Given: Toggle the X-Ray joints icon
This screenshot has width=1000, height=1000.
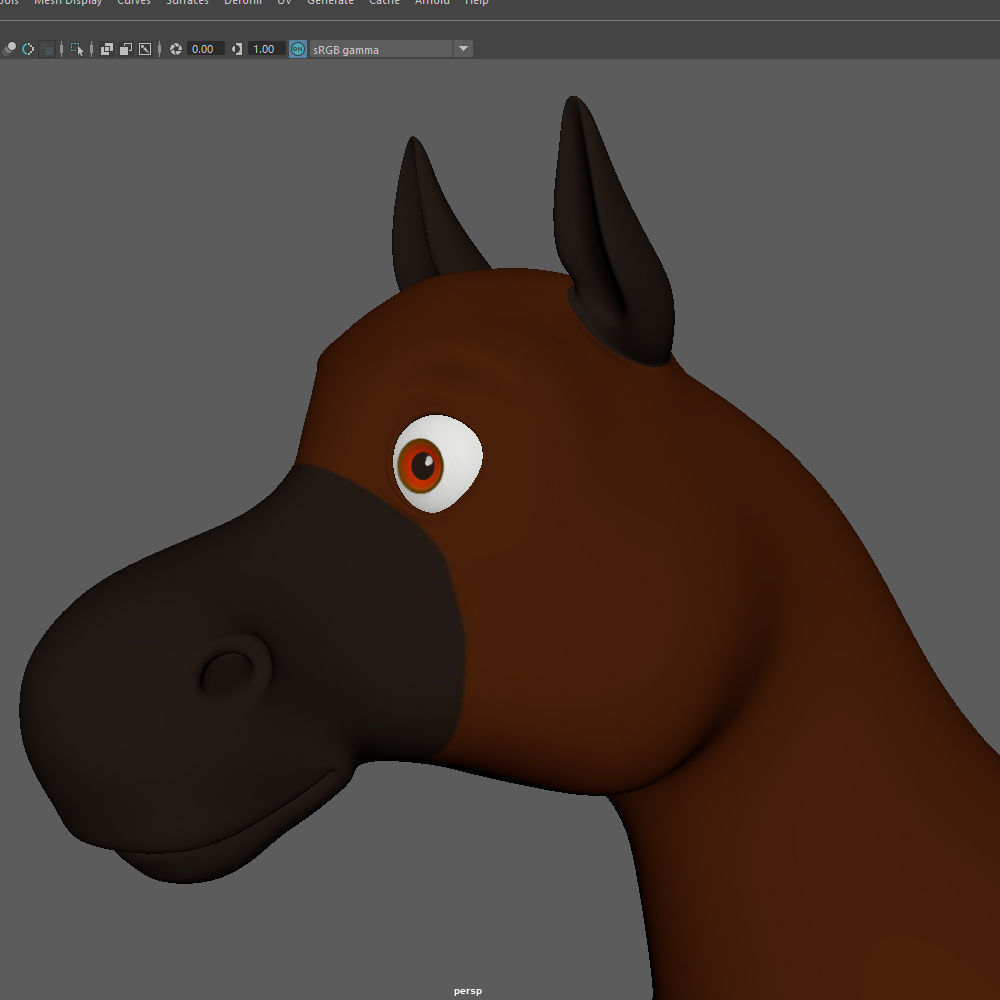Looking at the screenshot, I should coord(145,49).
